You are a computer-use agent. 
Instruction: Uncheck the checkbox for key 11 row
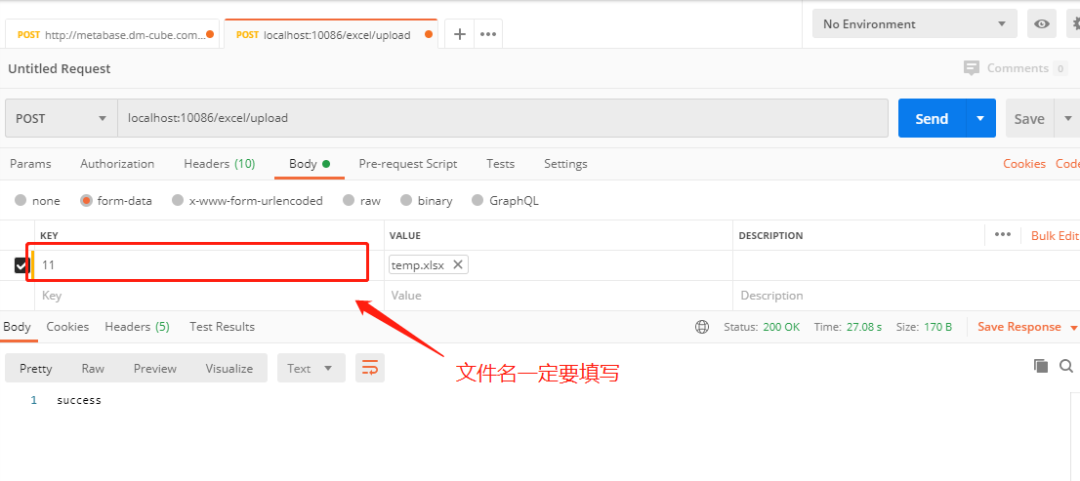tap(21, 265)
